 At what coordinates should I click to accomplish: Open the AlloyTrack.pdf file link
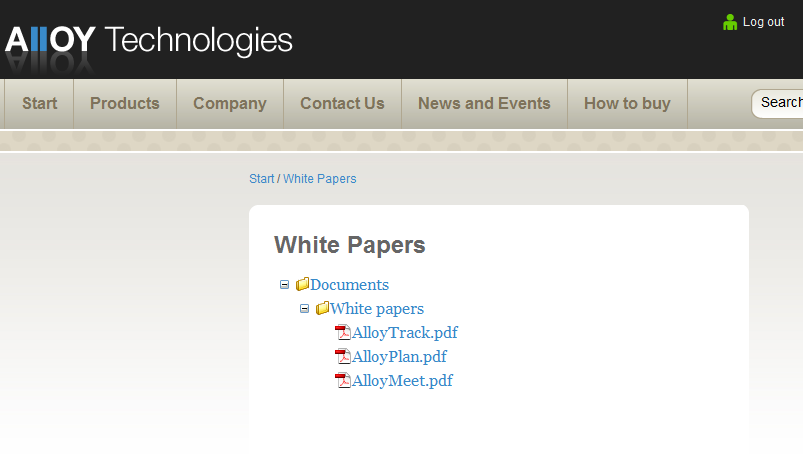[x=405, y=333]
